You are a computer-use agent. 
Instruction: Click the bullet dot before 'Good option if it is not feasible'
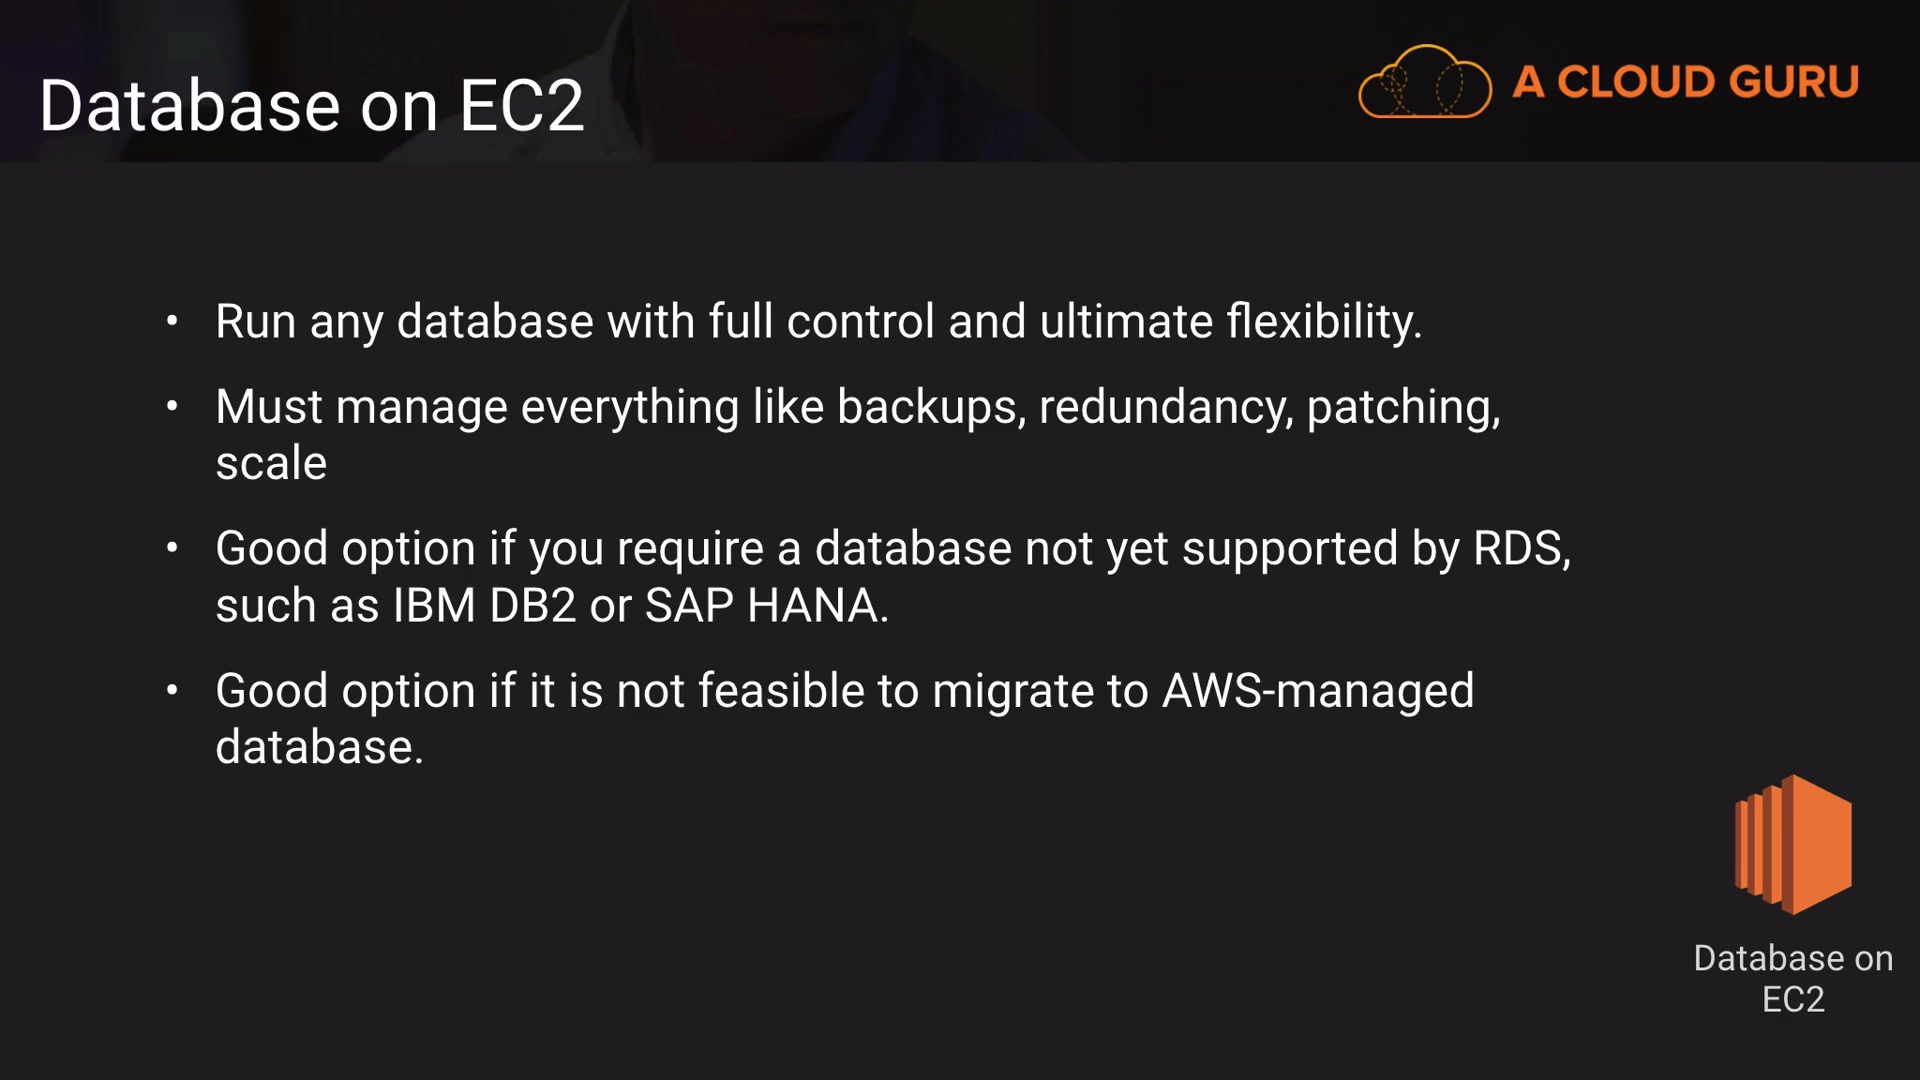click(x=172, y=690)
